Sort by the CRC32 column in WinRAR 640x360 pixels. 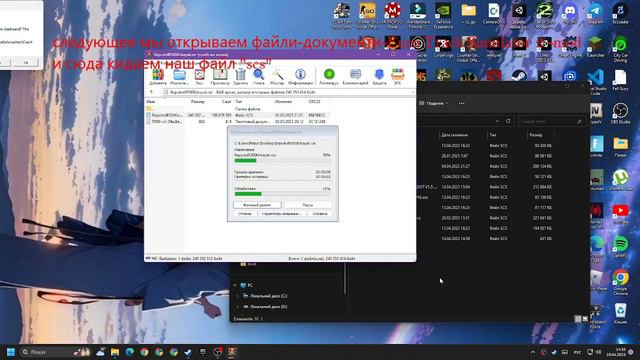coord(315,102)
